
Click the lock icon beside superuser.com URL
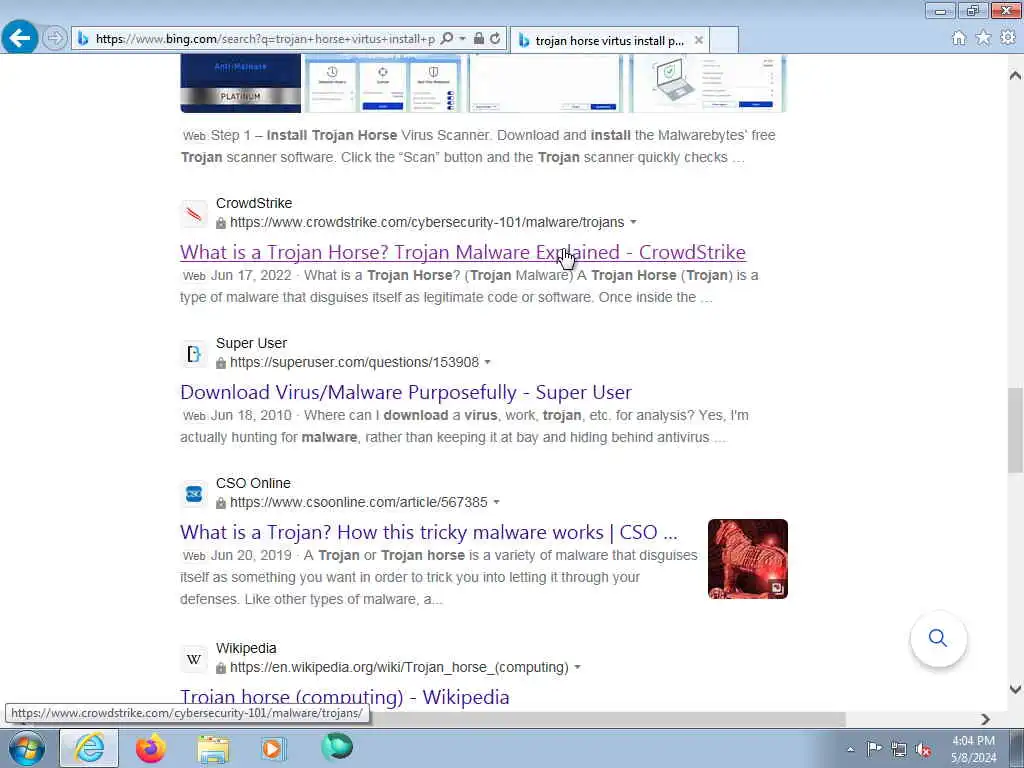[x=221, y=362]
